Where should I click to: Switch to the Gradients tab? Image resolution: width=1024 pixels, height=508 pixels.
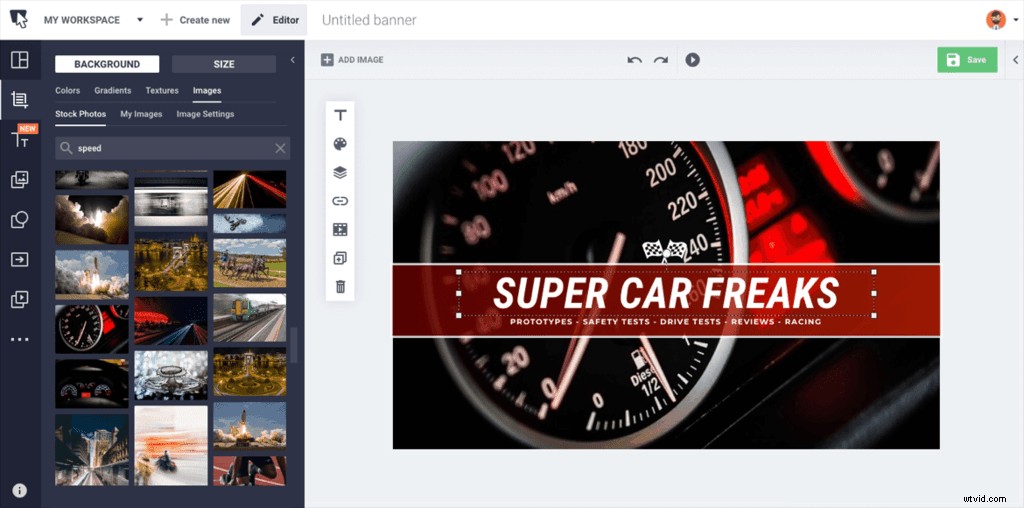[x=112, y=91]
